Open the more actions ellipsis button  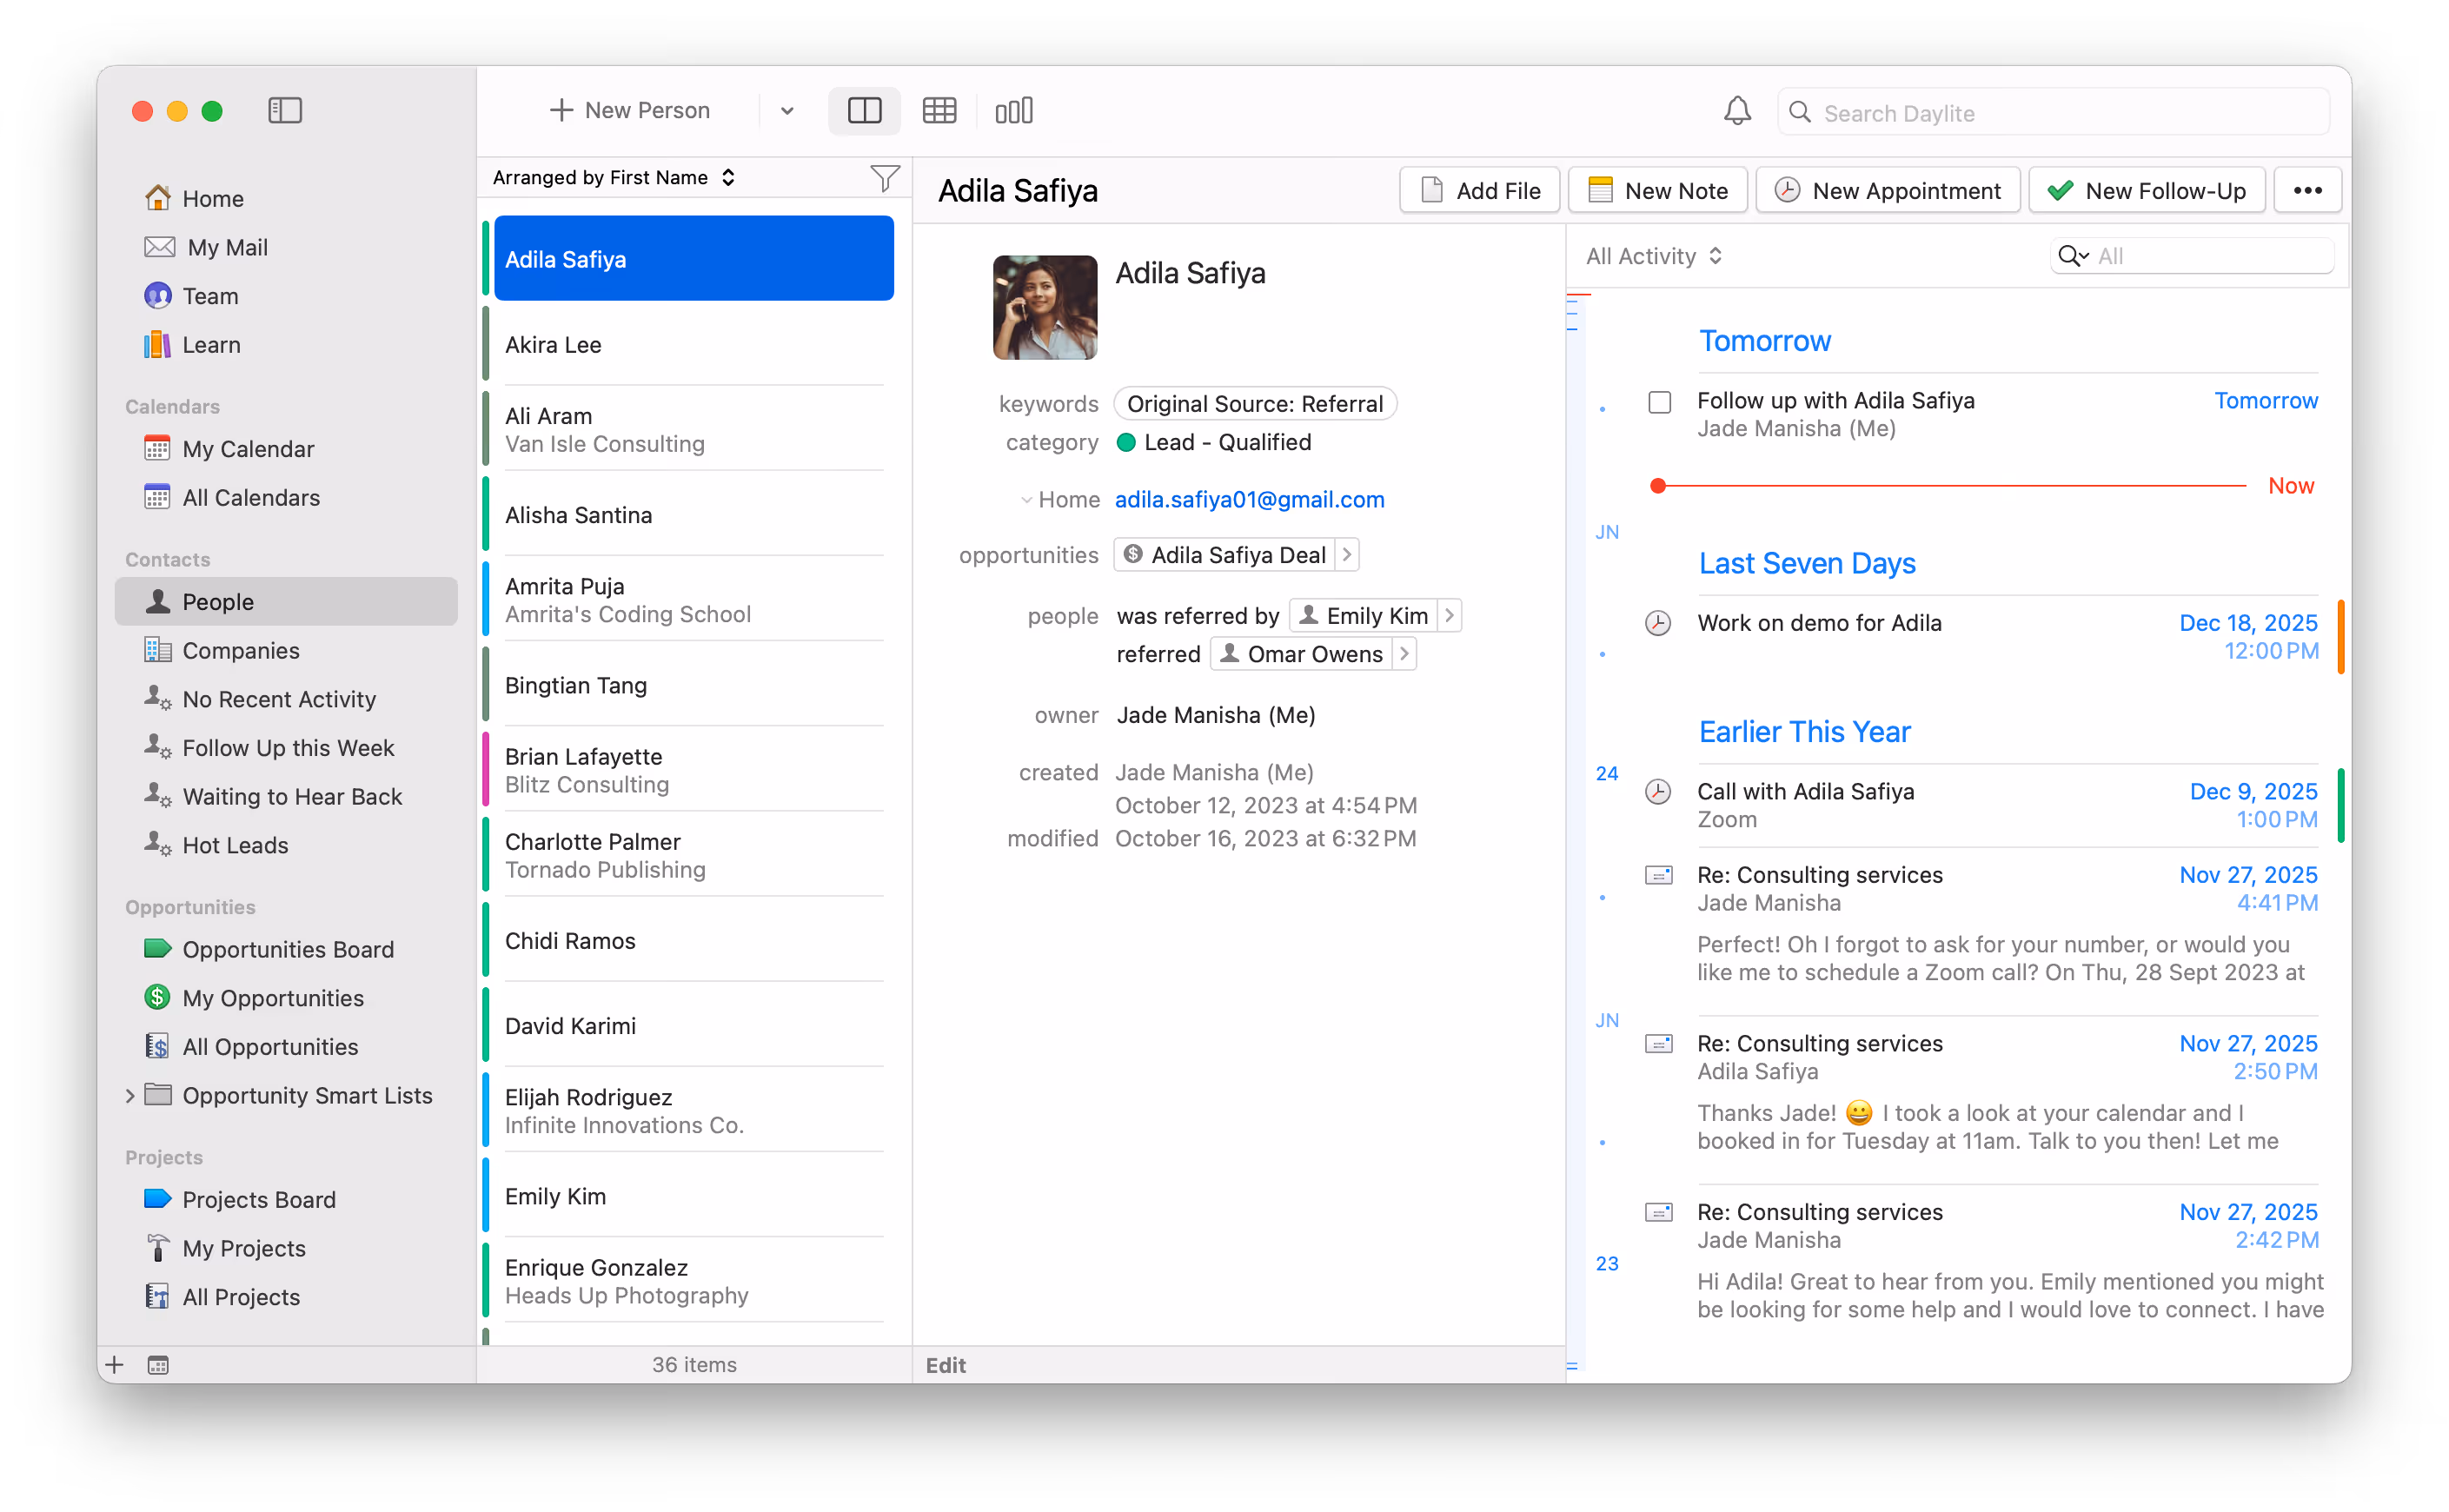click(2307, 191)
